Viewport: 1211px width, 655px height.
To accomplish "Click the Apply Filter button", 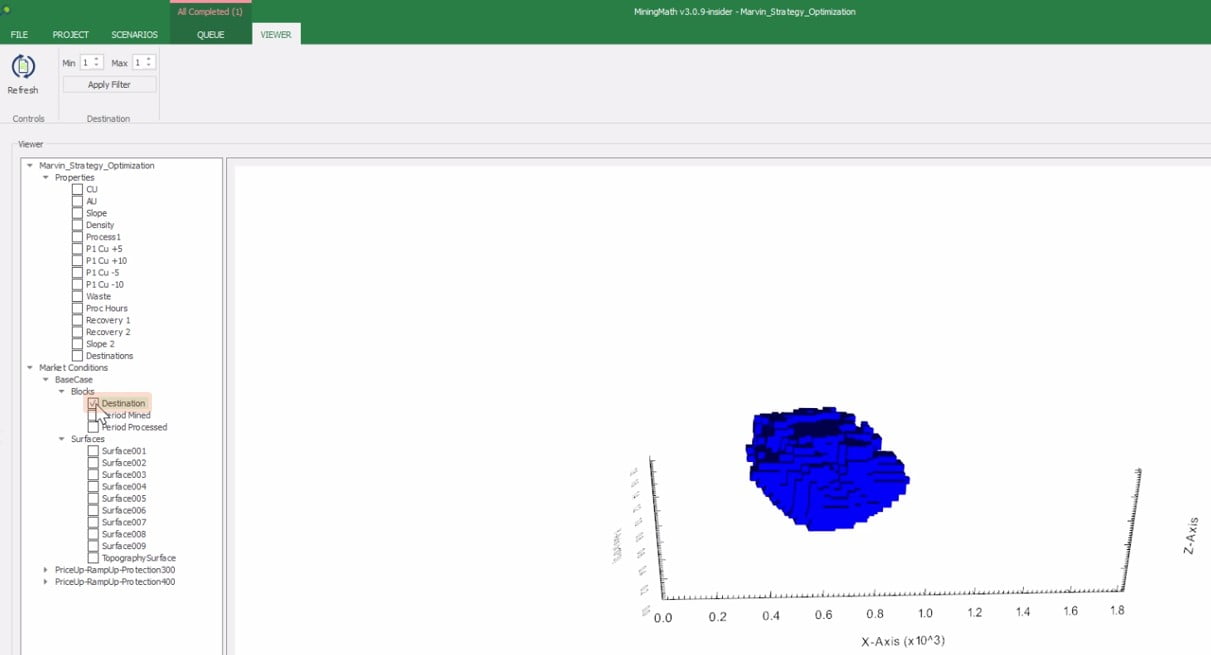I will tap(109, 85).
